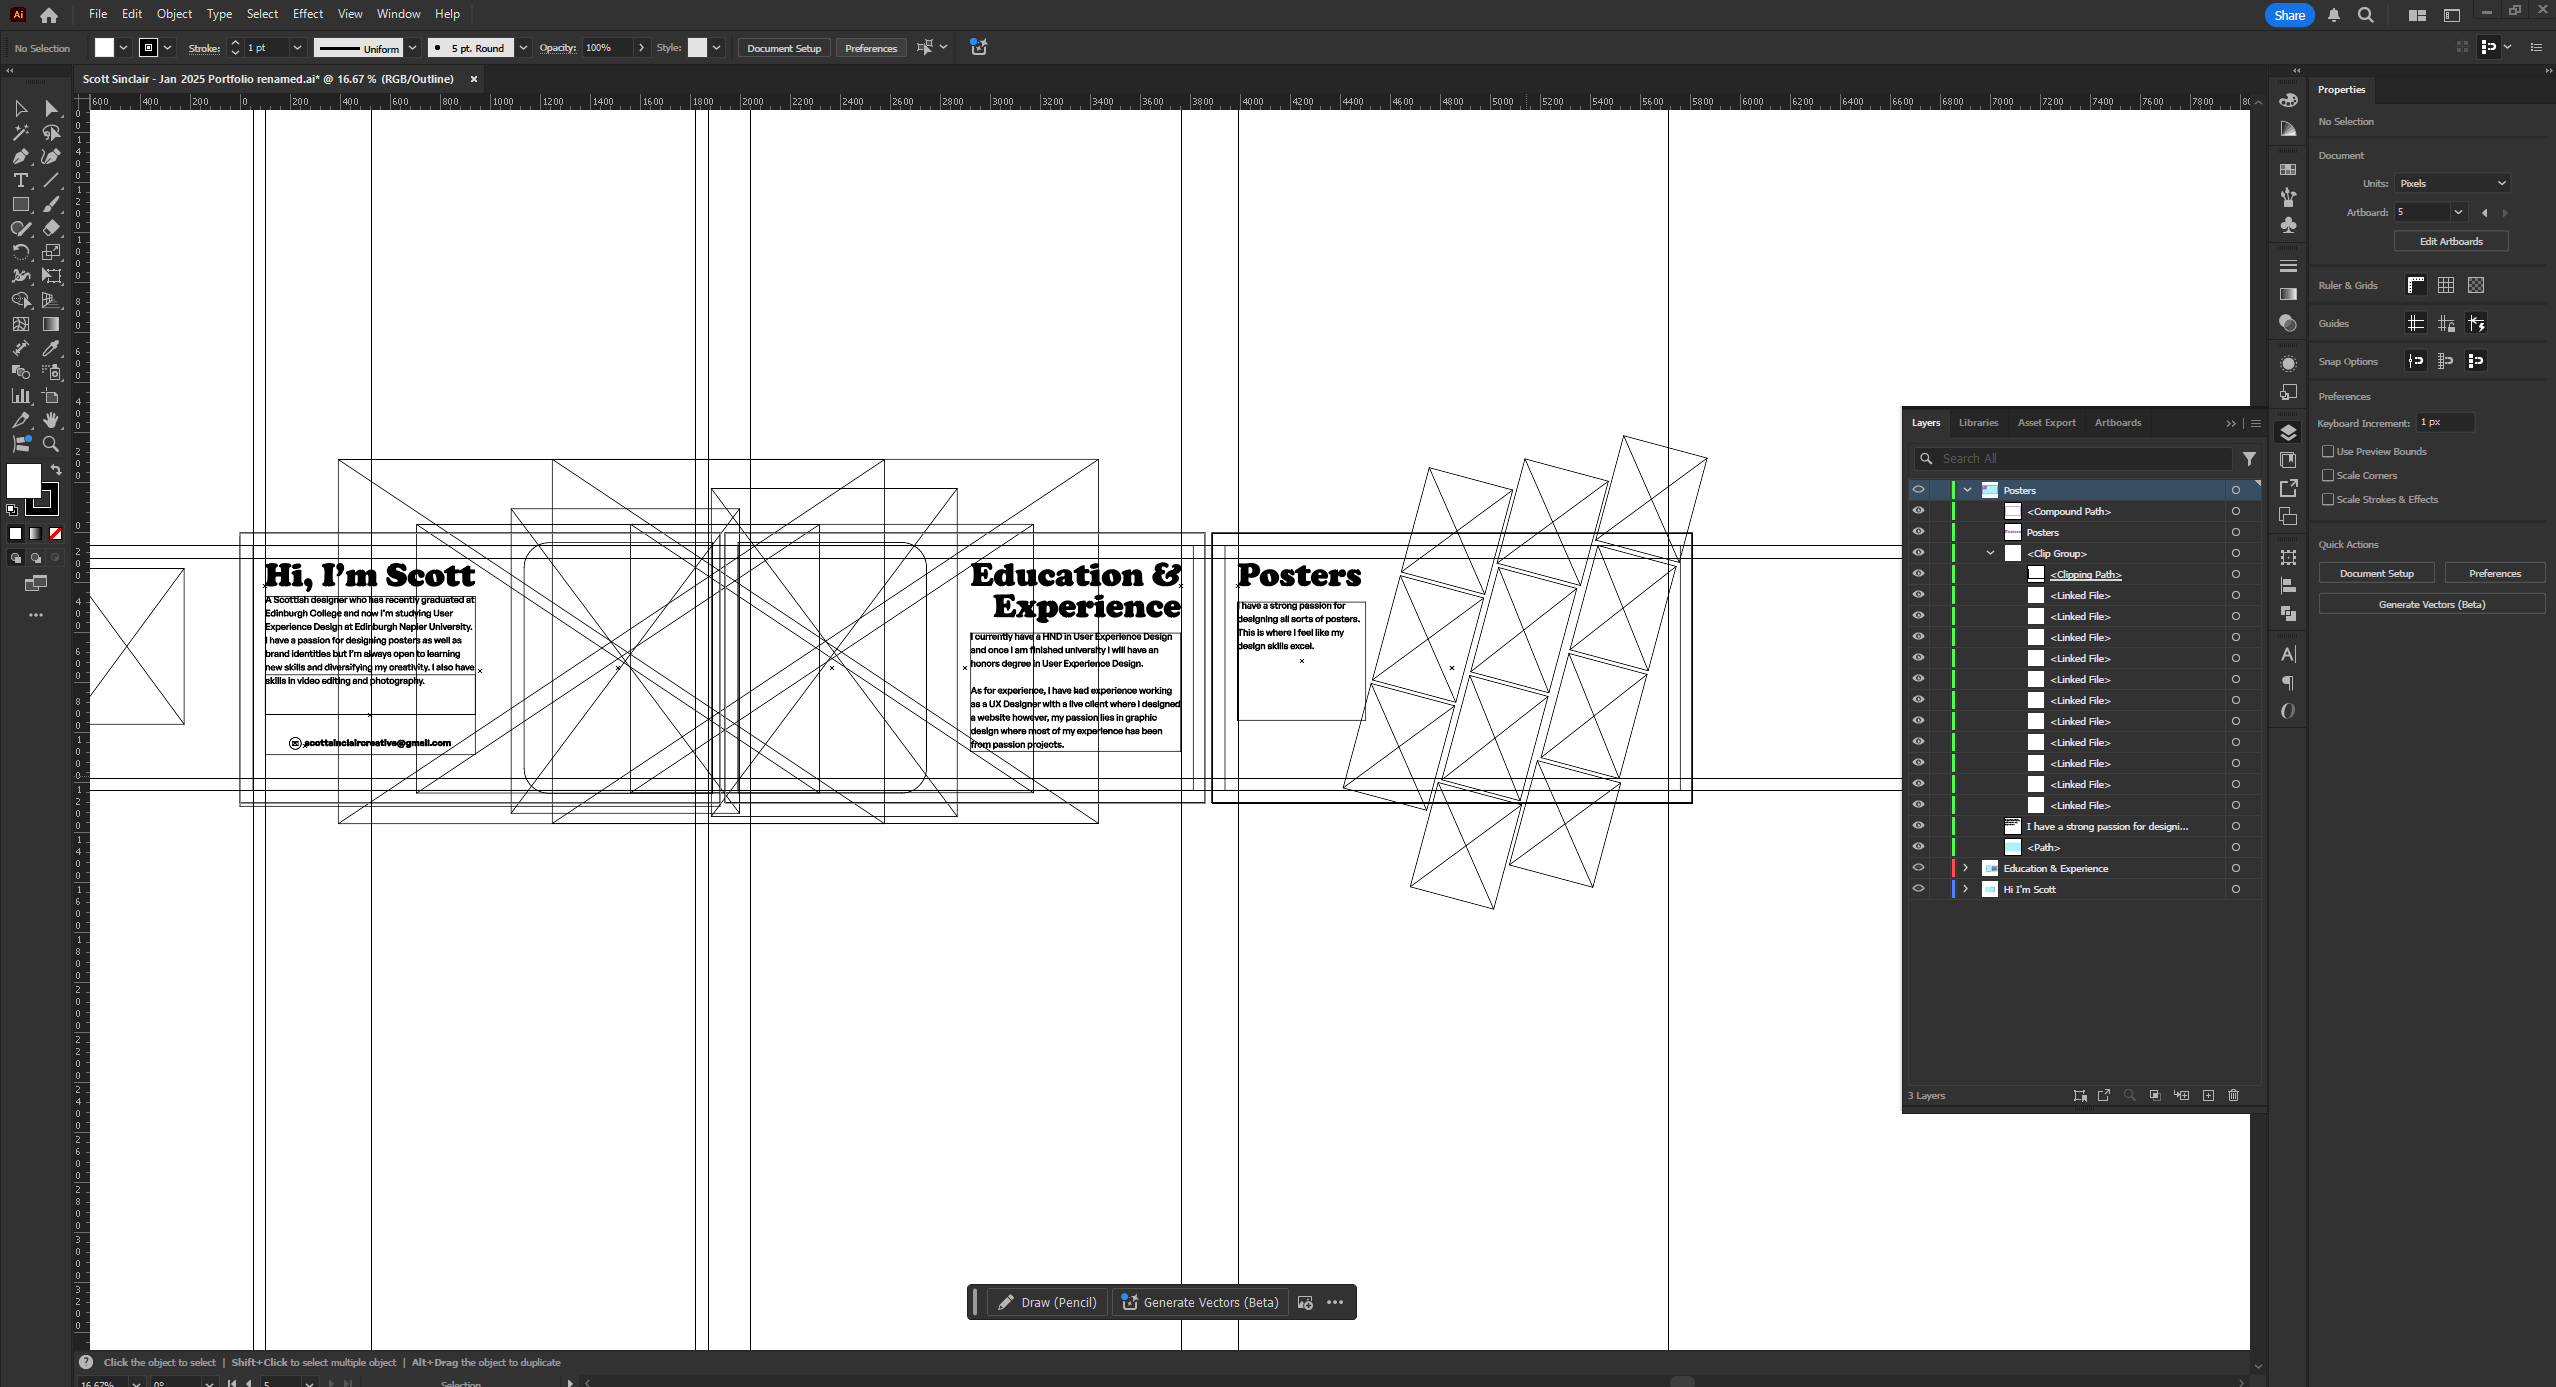
Task: Open the Uniform width profile dropdown
Action: click(x=413, y=47)
